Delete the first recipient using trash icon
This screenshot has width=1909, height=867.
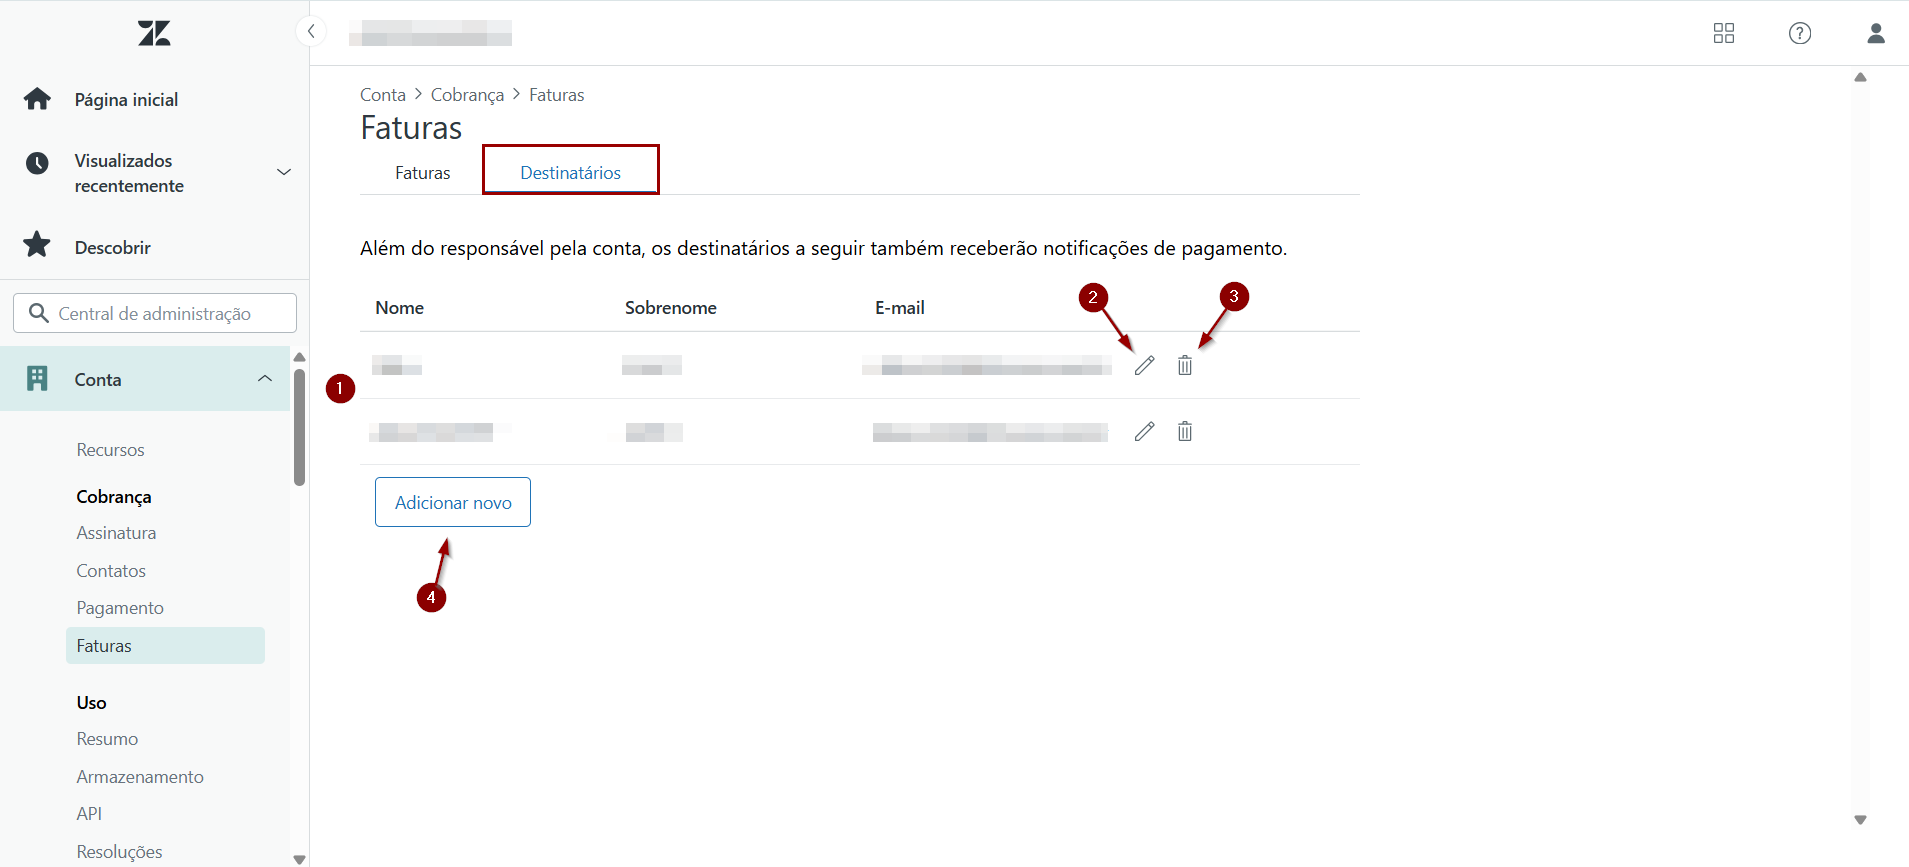click(1185, 366)
